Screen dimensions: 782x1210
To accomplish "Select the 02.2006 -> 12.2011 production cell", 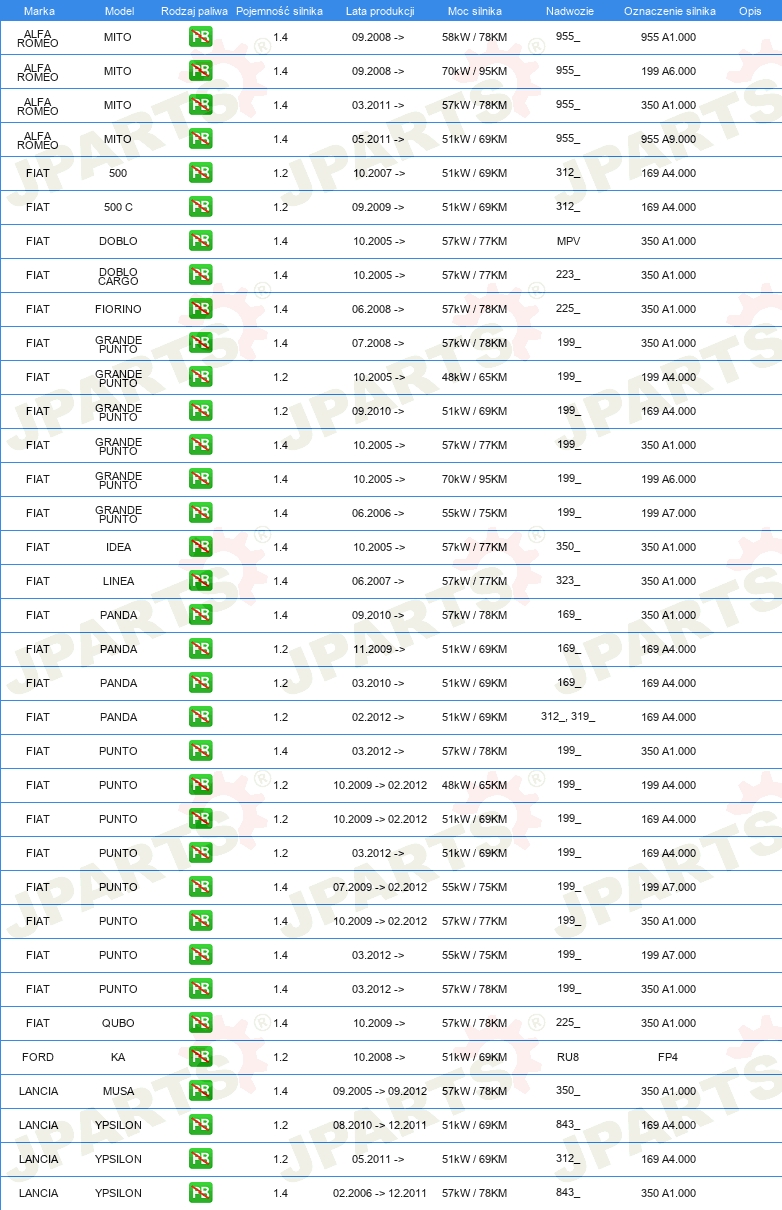I will pyautogui.click(x=380, y=1193).
